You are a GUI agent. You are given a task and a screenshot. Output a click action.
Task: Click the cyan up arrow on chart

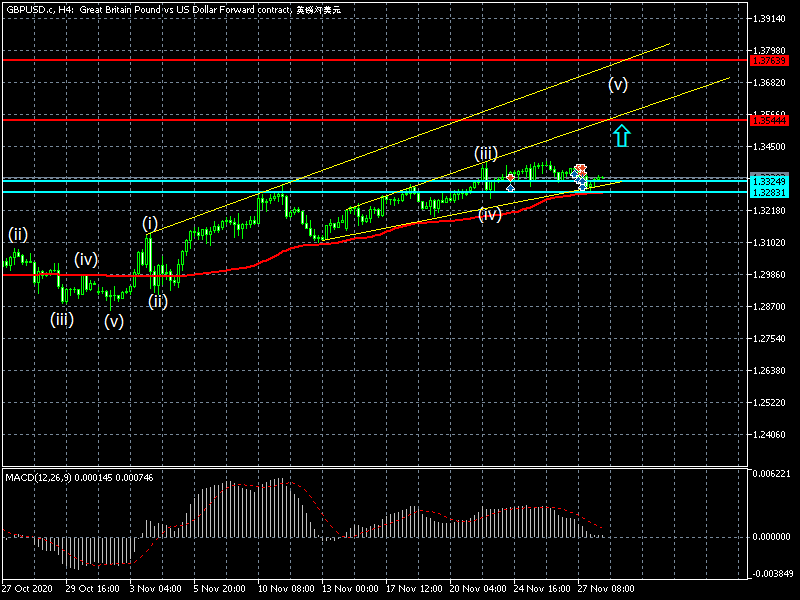pos(621,135)
